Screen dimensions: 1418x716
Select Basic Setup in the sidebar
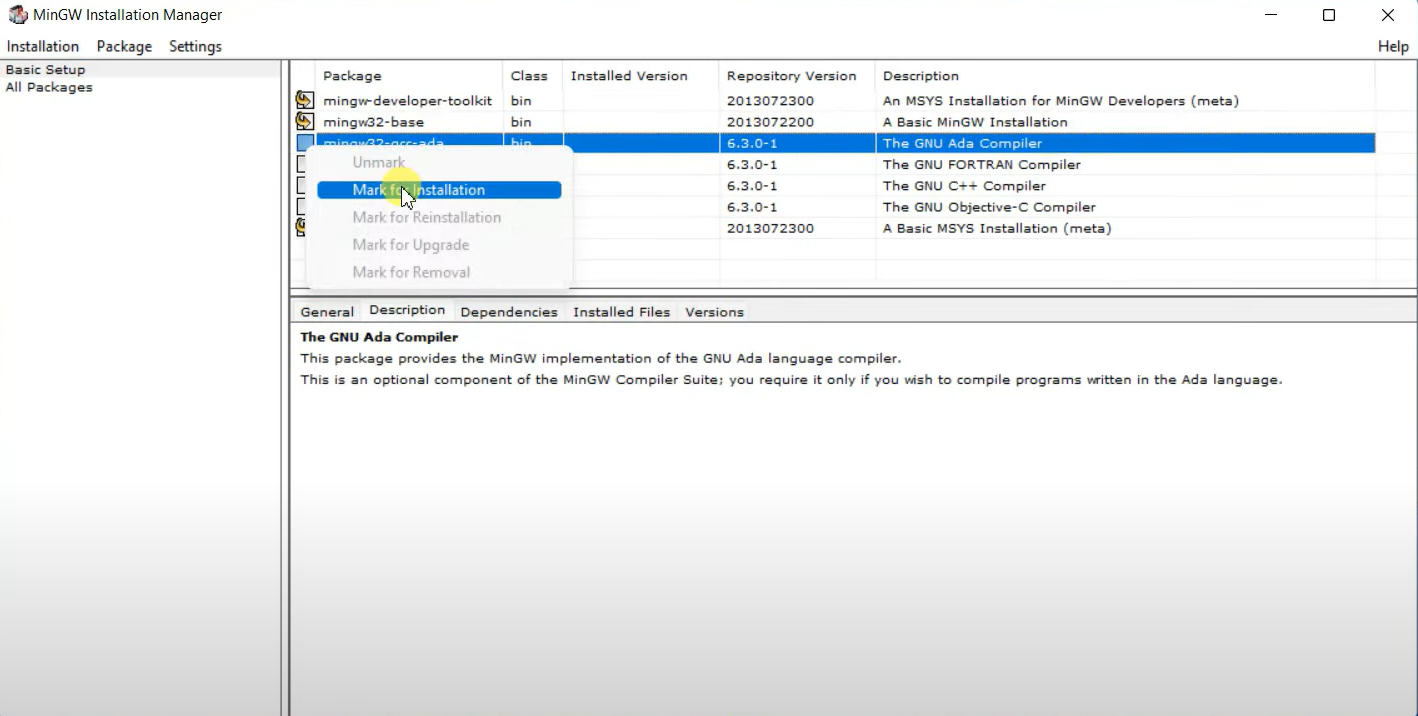(45, 69)
